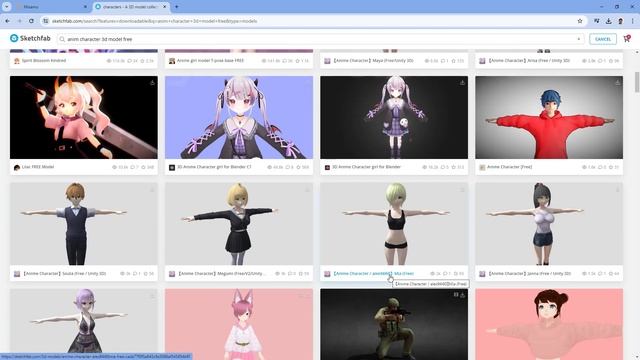
Task: Open the purple-haired elf girl thumbnail
Action: 84,324
